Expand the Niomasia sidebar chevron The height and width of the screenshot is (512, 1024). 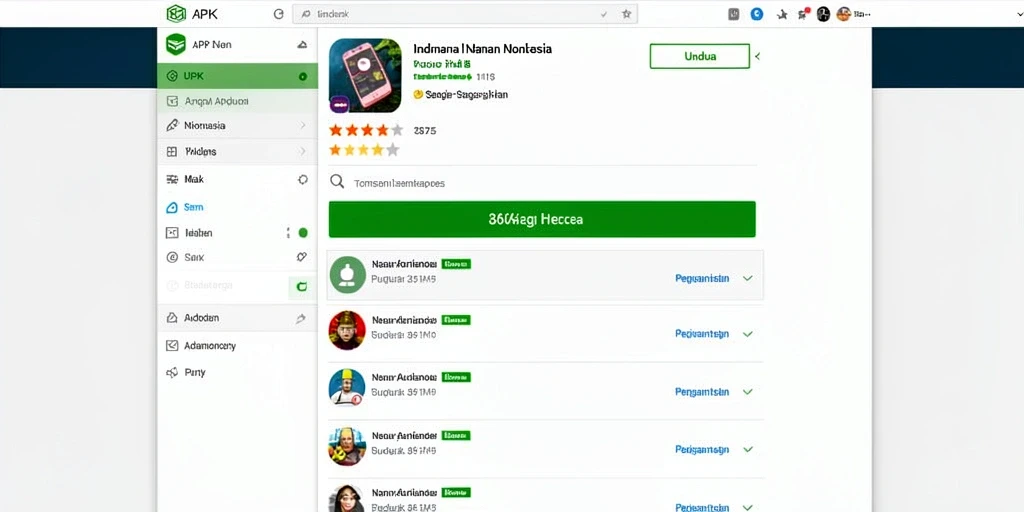(303, 125)
